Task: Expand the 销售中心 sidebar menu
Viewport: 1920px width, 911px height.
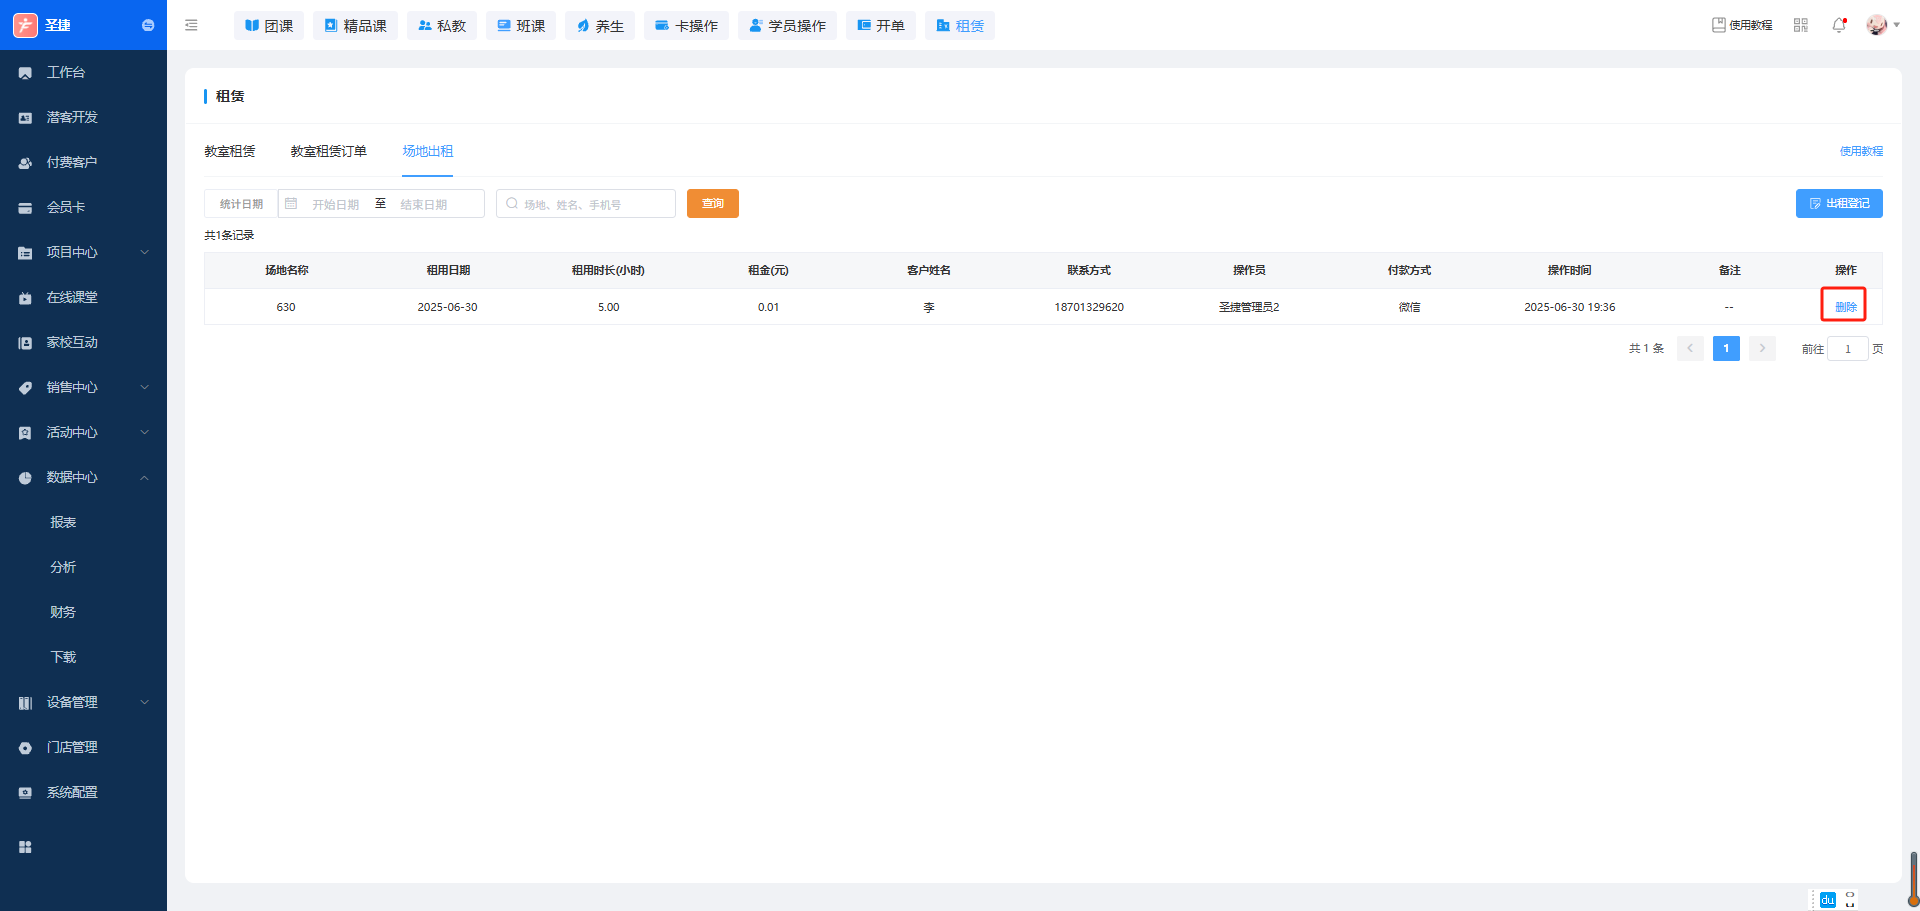Action: (83, 387)
